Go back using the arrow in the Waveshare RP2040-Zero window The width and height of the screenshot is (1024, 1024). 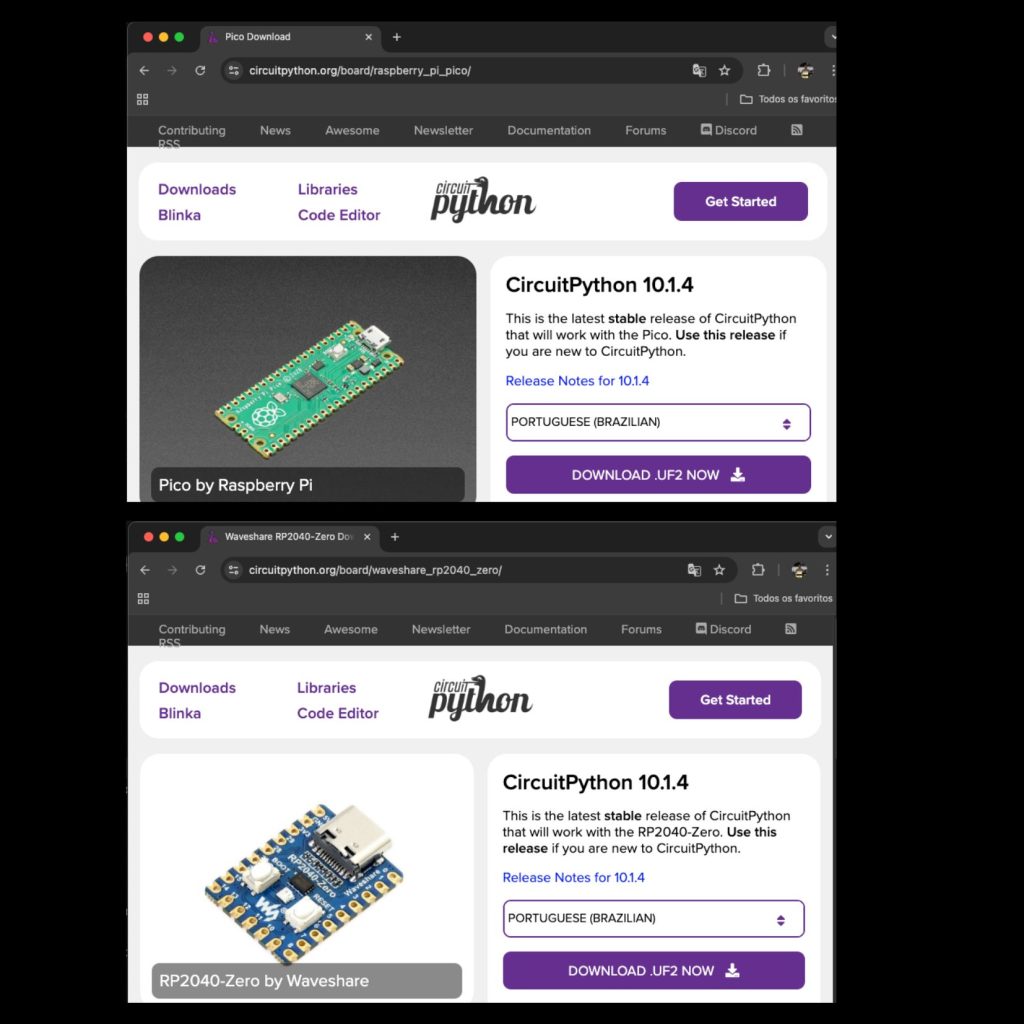(145, 570)
